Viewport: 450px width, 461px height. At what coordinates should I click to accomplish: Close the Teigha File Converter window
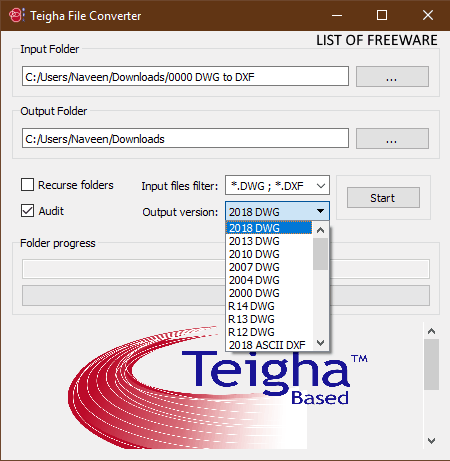tap(428, 15)
